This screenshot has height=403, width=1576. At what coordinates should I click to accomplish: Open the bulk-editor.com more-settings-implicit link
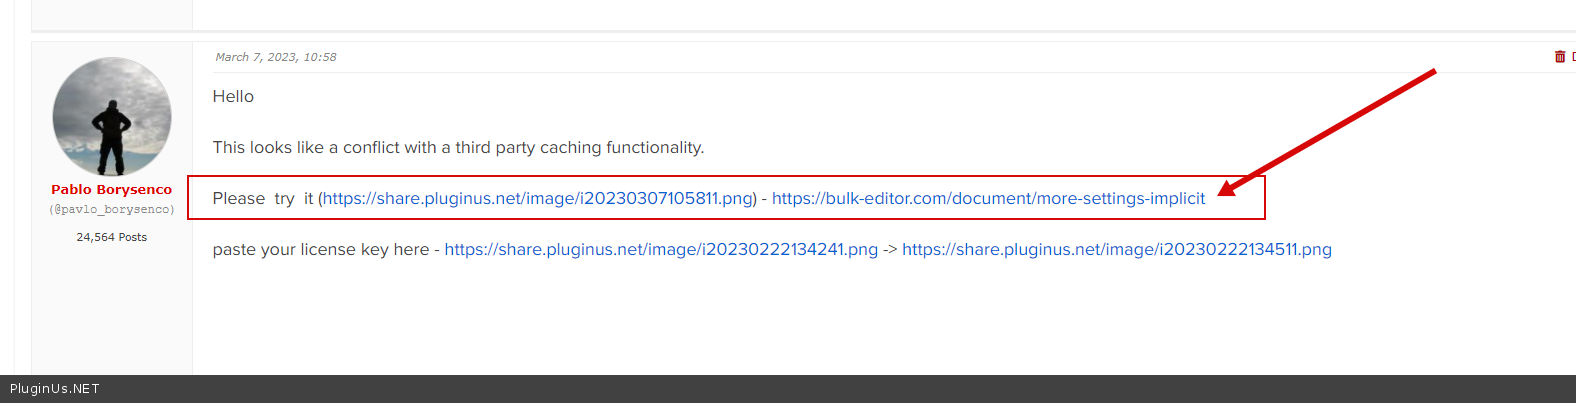pyautogui.click(x=988, y=198)
